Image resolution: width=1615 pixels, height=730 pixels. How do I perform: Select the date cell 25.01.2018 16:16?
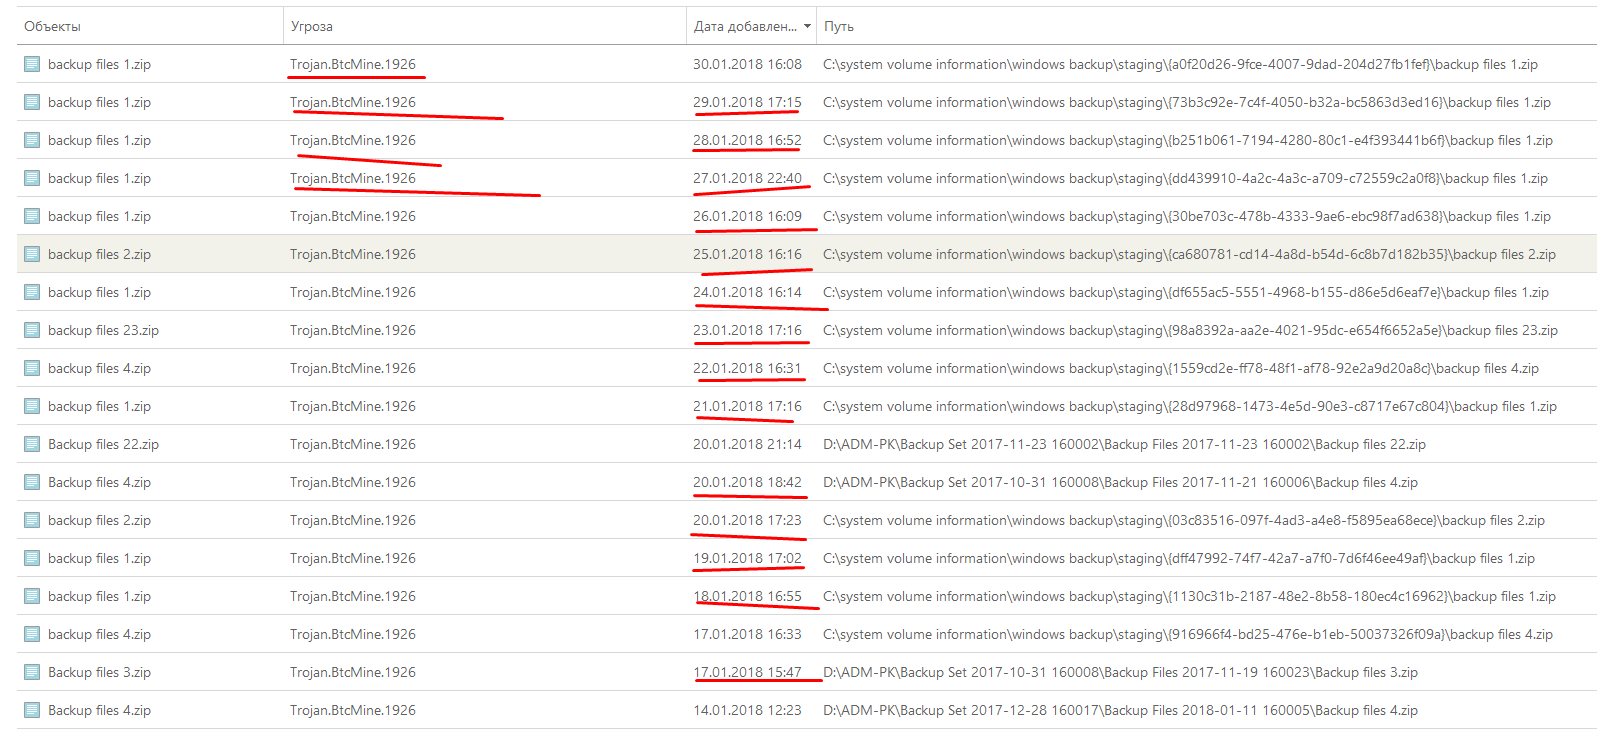tap(747, 254)
